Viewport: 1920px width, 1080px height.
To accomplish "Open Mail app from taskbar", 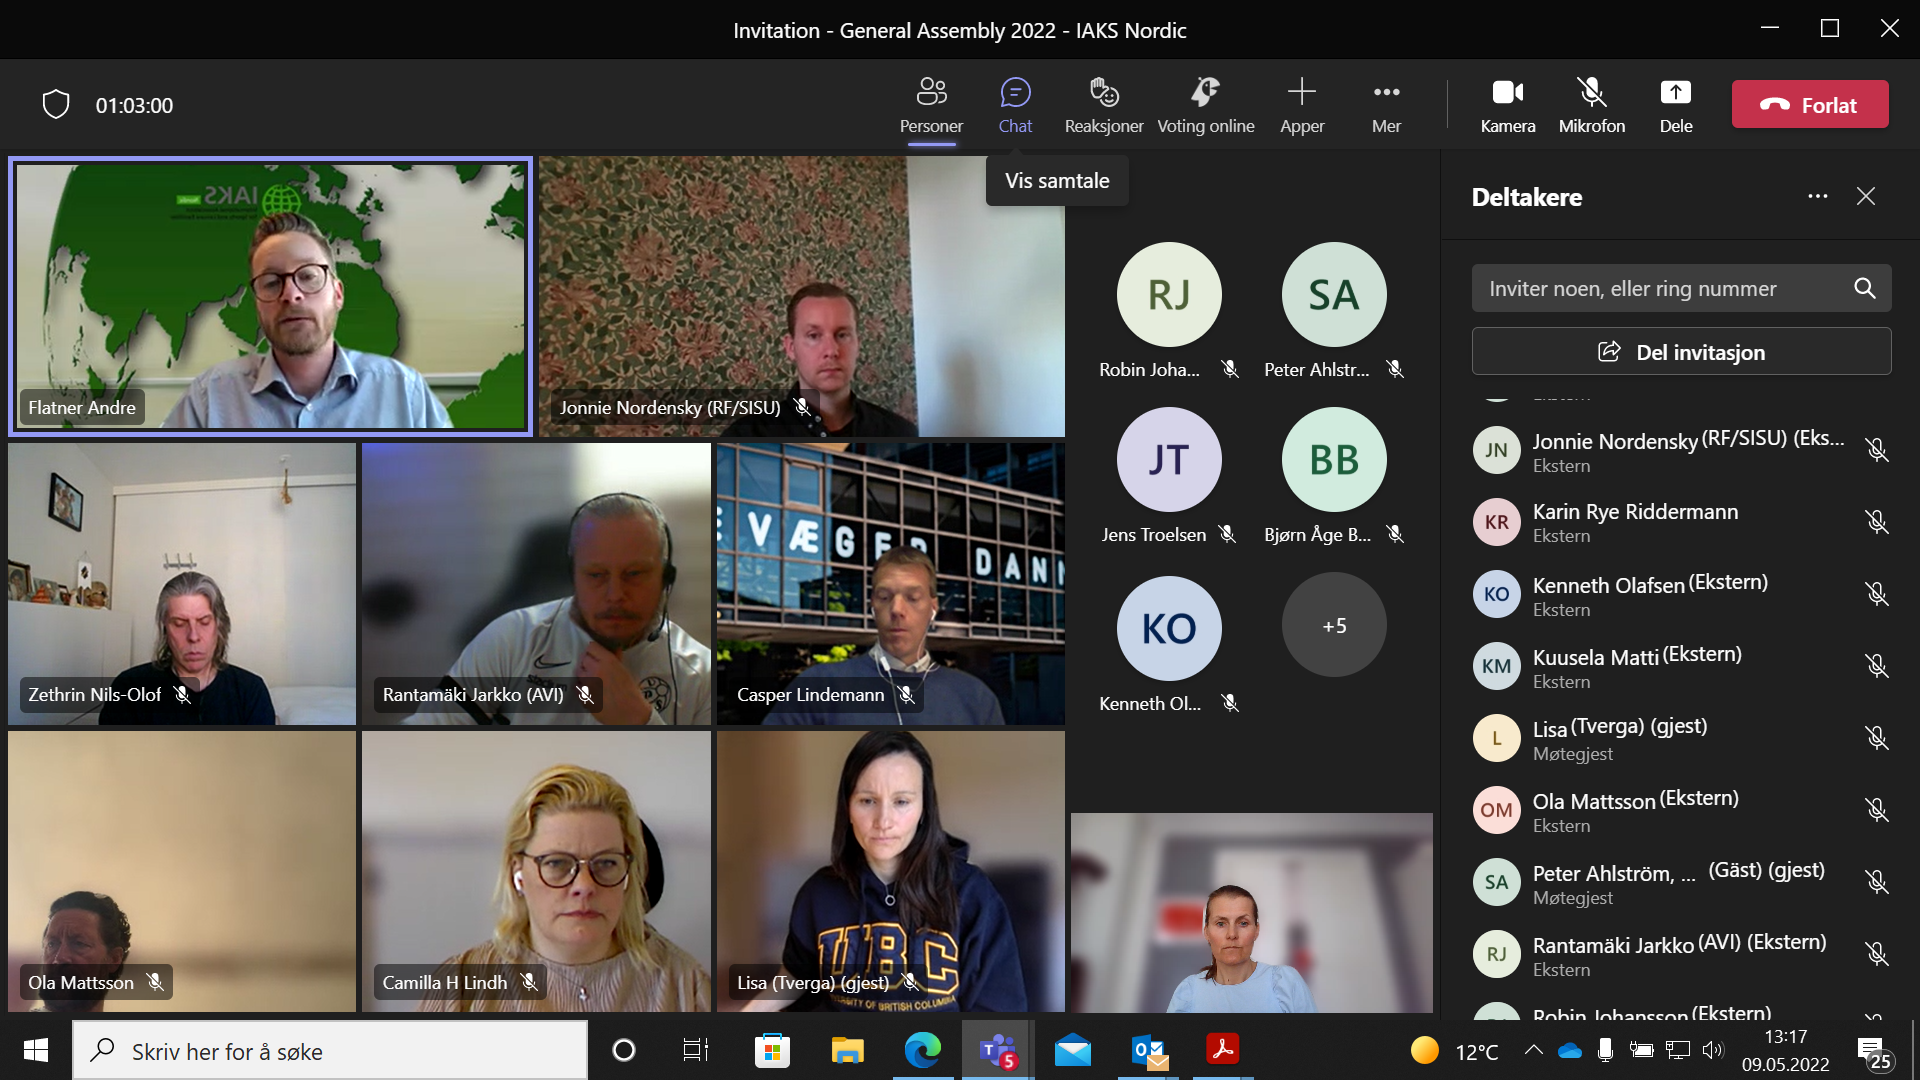I will [1072, 1050].
